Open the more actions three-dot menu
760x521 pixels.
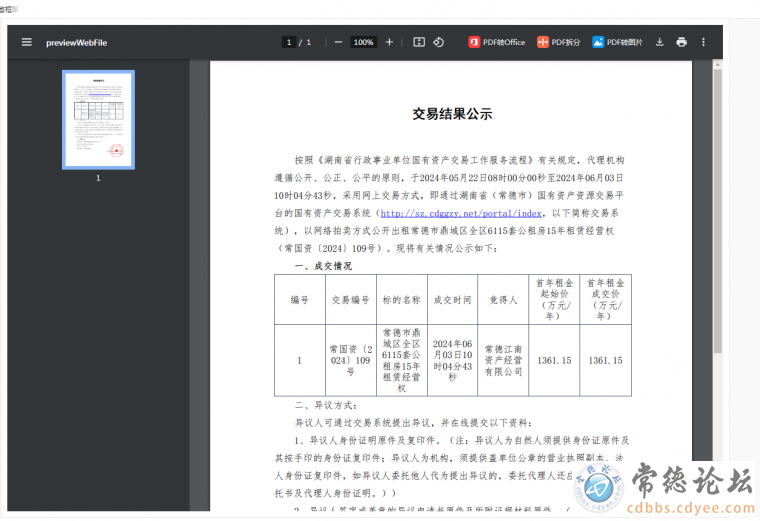click(x=703, y=42)
